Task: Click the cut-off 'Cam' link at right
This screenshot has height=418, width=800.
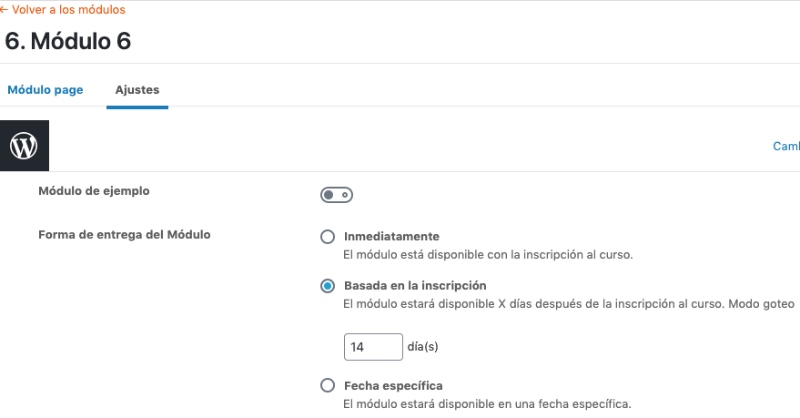Action: point(786,146)
